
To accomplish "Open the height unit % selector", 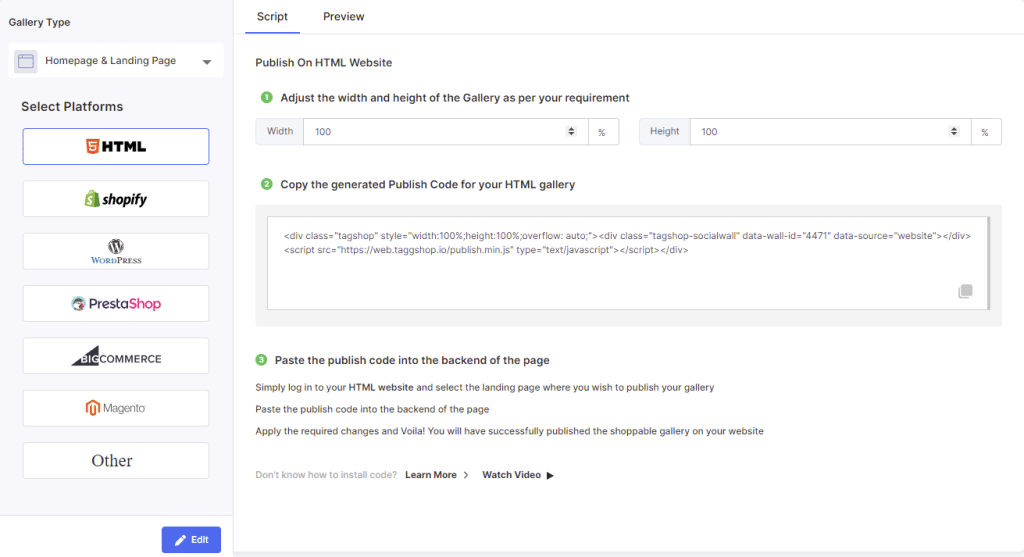I will click(985, 132).
